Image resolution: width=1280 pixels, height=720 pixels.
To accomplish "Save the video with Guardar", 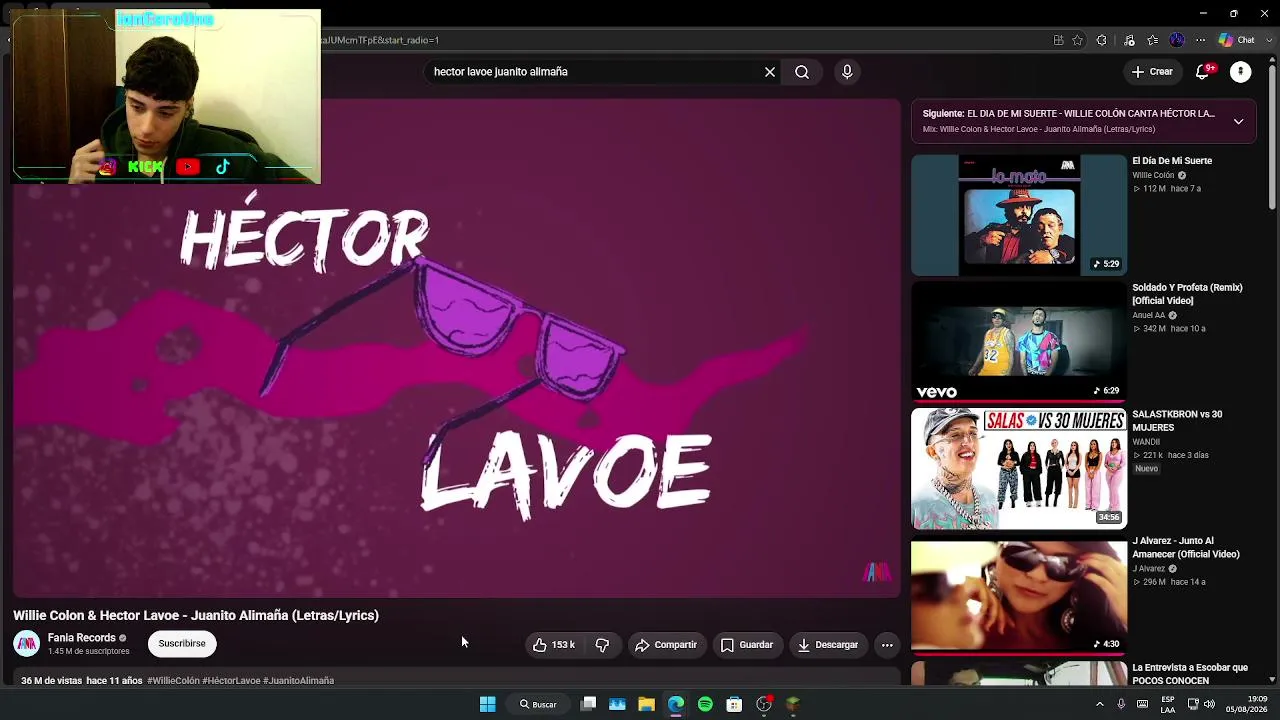I will coord(747,645).
